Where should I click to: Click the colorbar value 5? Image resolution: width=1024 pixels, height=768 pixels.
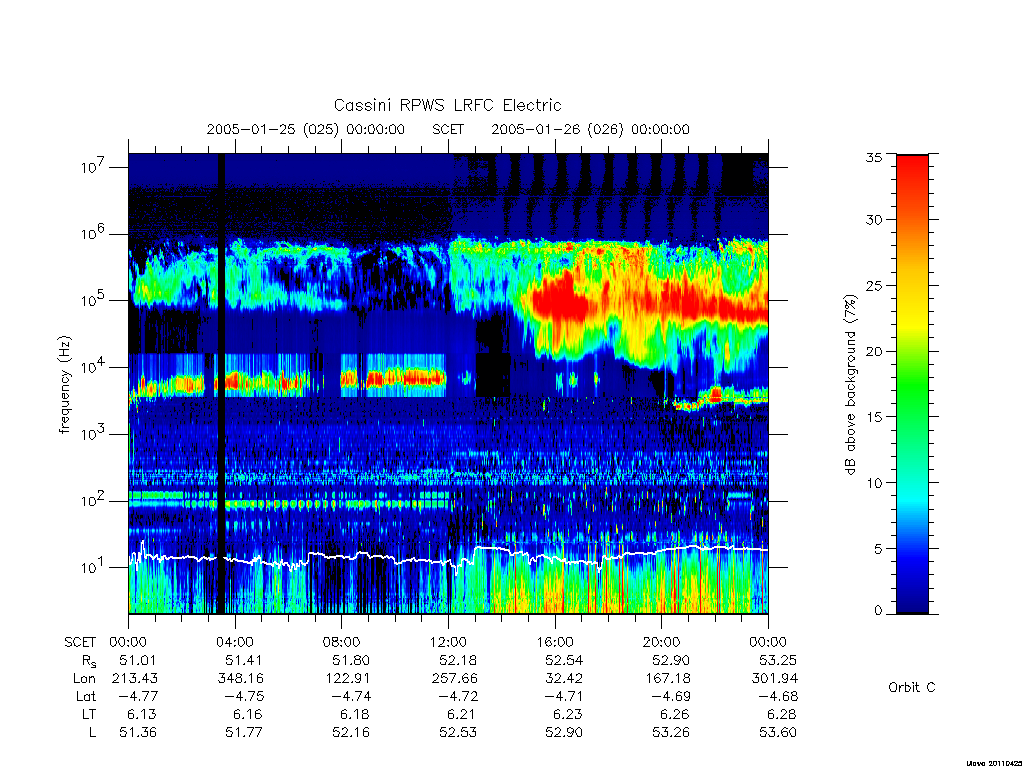coord(878,549)
